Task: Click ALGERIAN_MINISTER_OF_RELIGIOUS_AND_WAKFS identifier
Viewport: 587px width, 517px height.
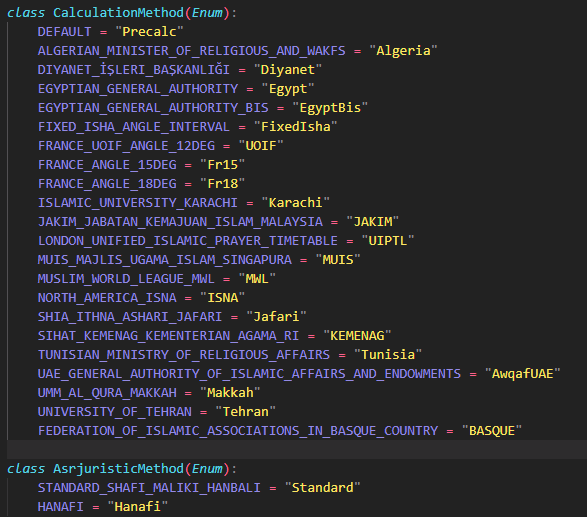Action: pos(192,51)
